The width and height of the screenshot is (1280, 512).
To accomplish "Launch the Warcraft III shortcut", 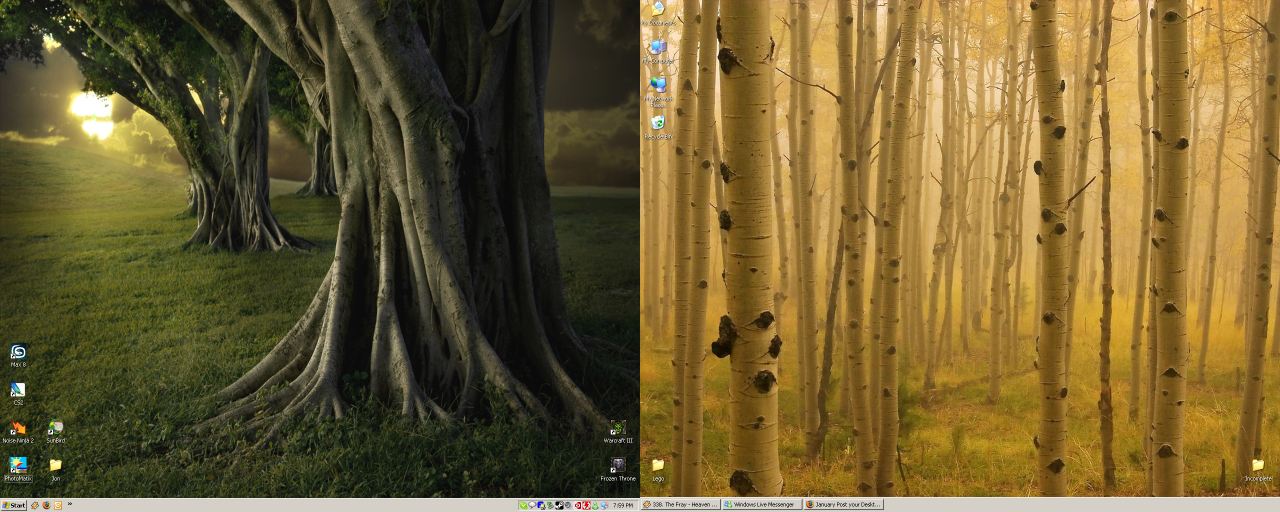I will pyautogui.click(x=618, y=431).
